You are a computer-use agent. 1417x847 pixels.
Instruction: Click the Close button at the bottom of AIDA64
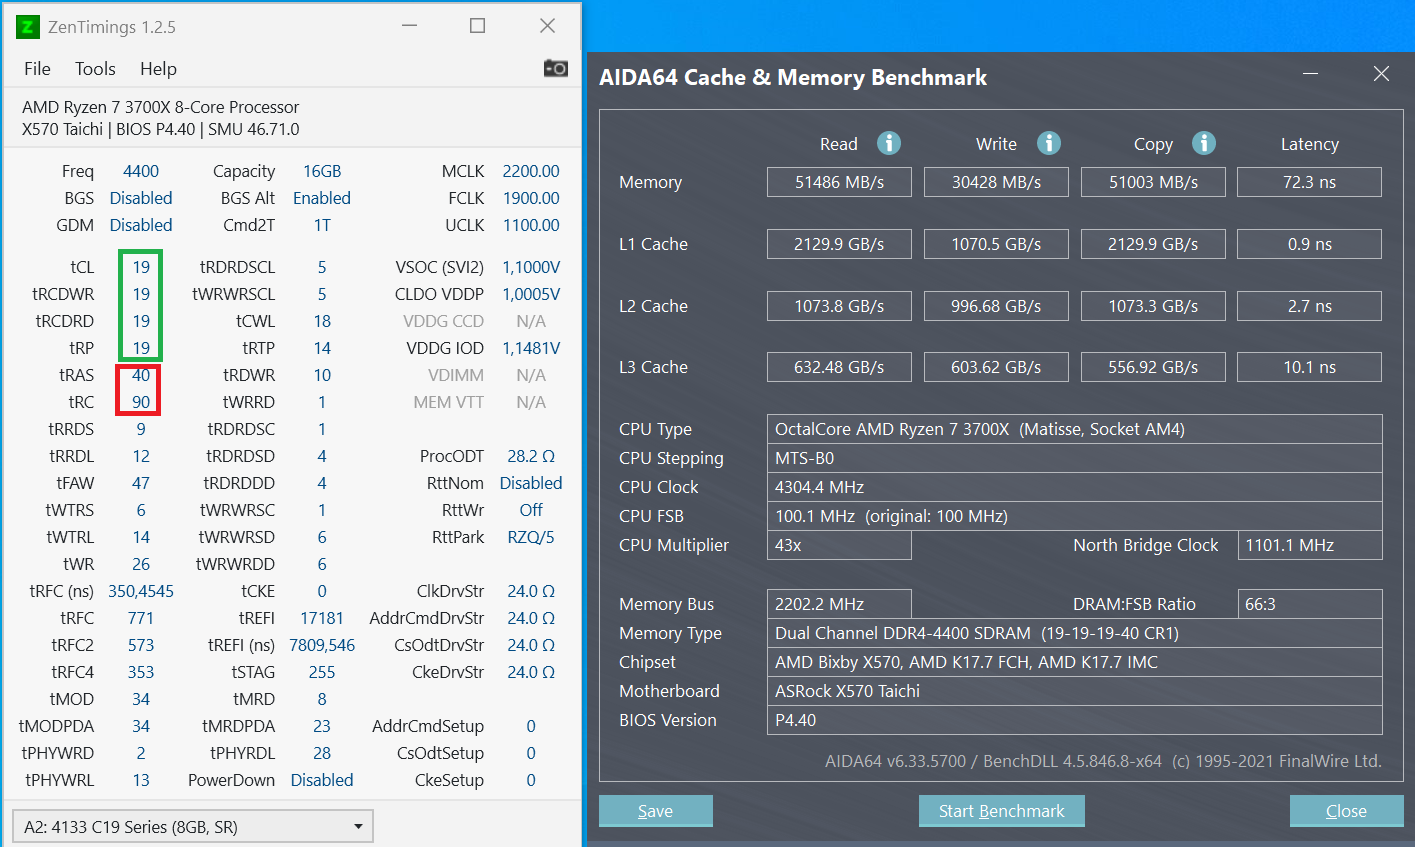click(x=1345, y=811)
